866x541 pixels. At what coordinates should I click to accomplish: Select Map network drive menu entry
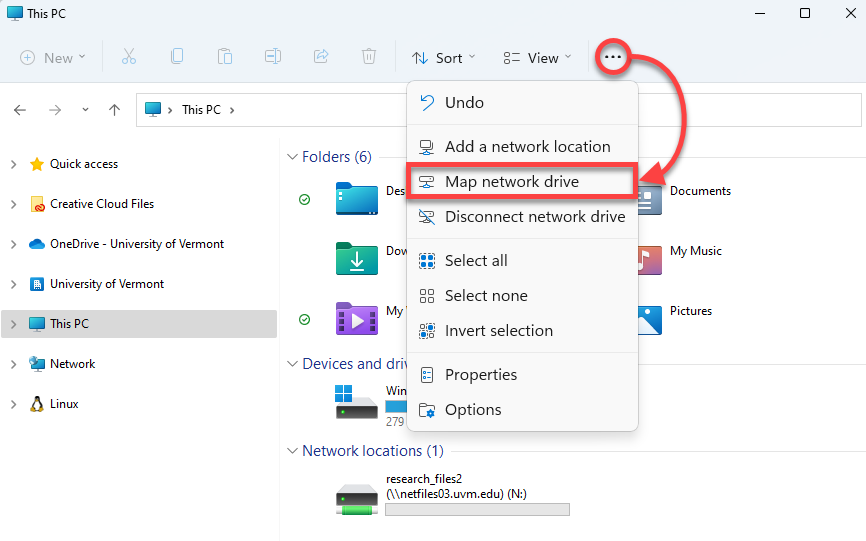(522, 181)
